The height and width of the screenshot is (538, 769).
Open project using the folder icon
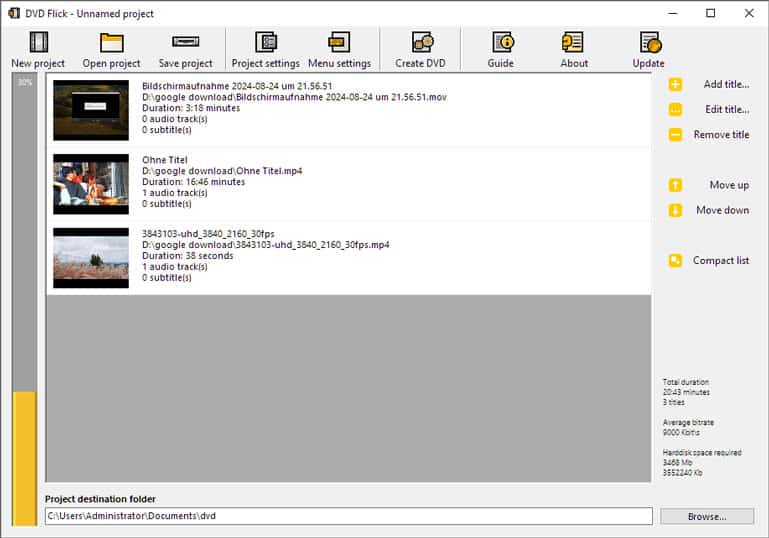111,42
